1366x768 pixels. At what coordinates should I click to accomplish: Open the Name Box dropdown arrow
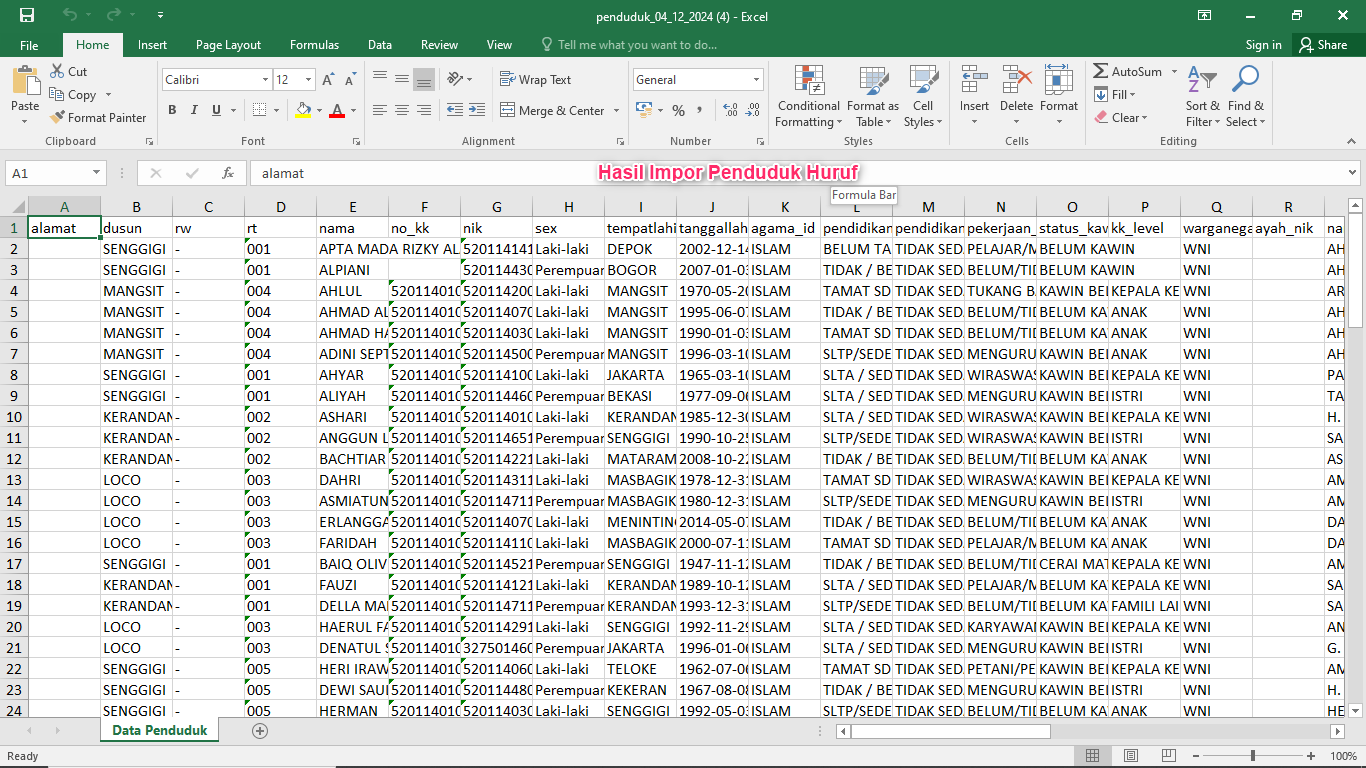(97, 173)
